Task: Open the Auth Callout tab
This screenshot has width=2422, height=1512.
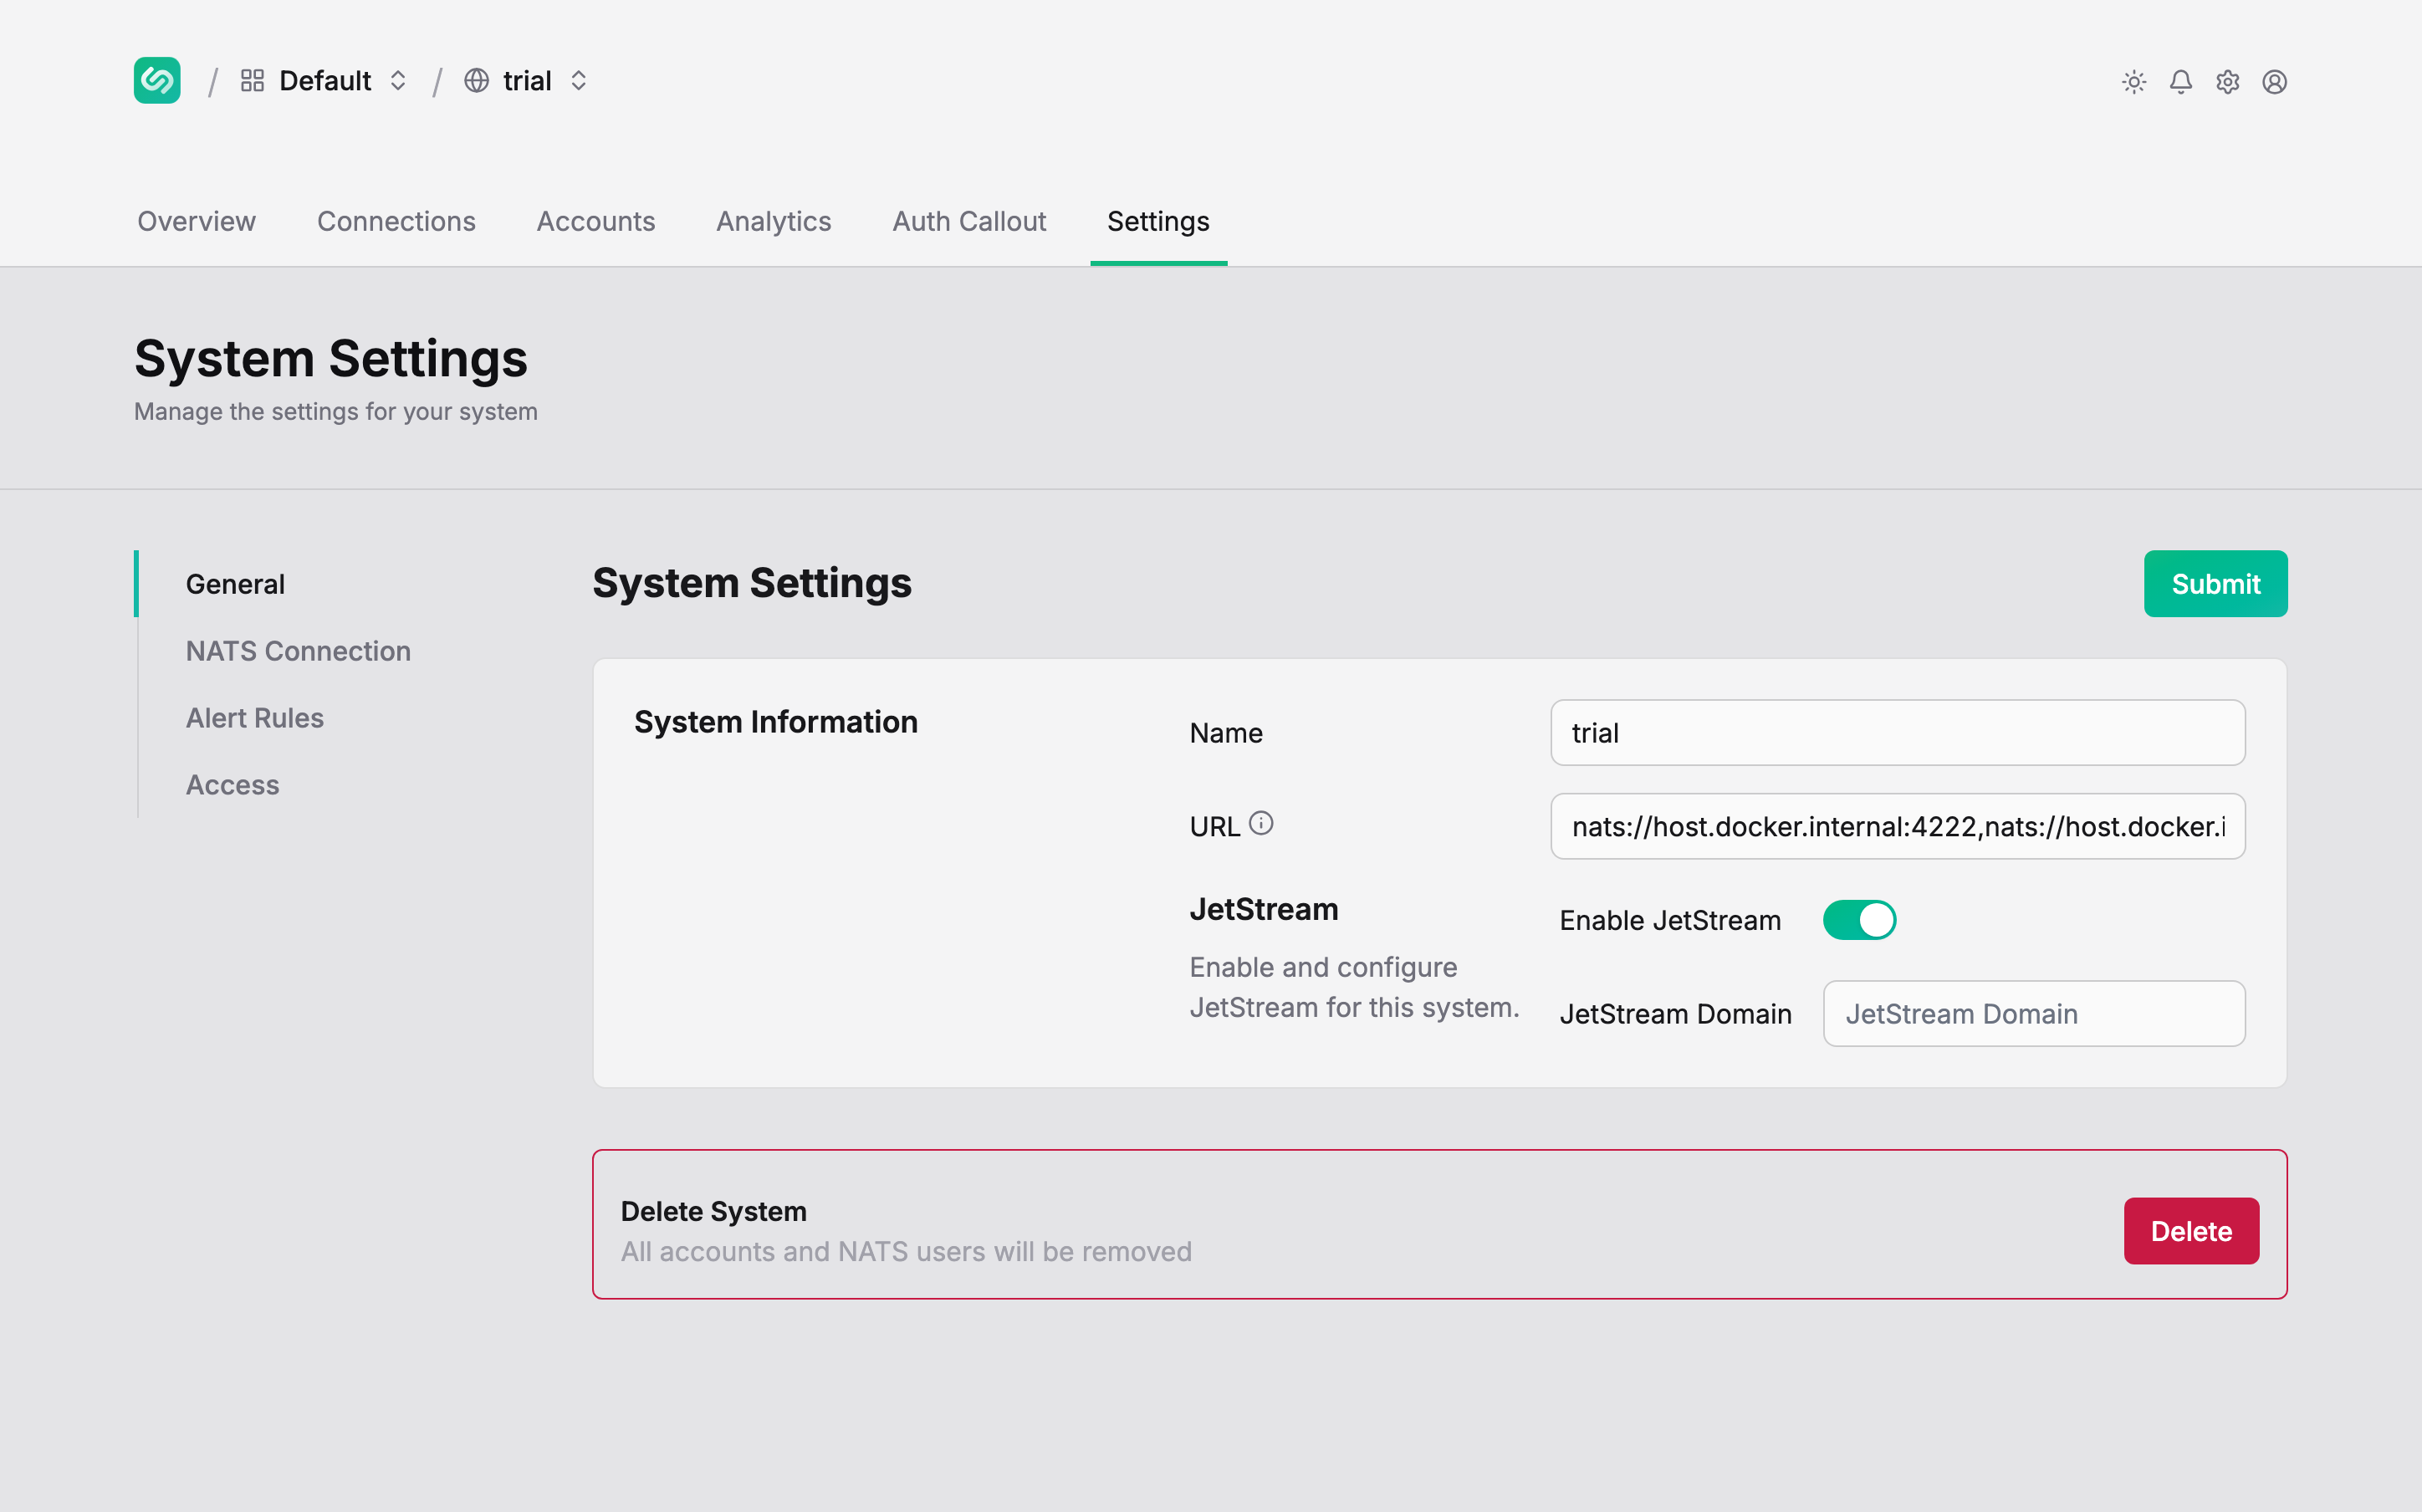Action: [x=969, y=221]
